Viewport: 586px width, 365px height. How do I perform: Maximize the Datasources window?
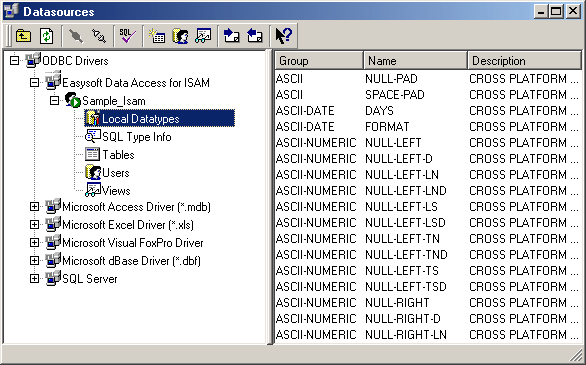[556, 11]
